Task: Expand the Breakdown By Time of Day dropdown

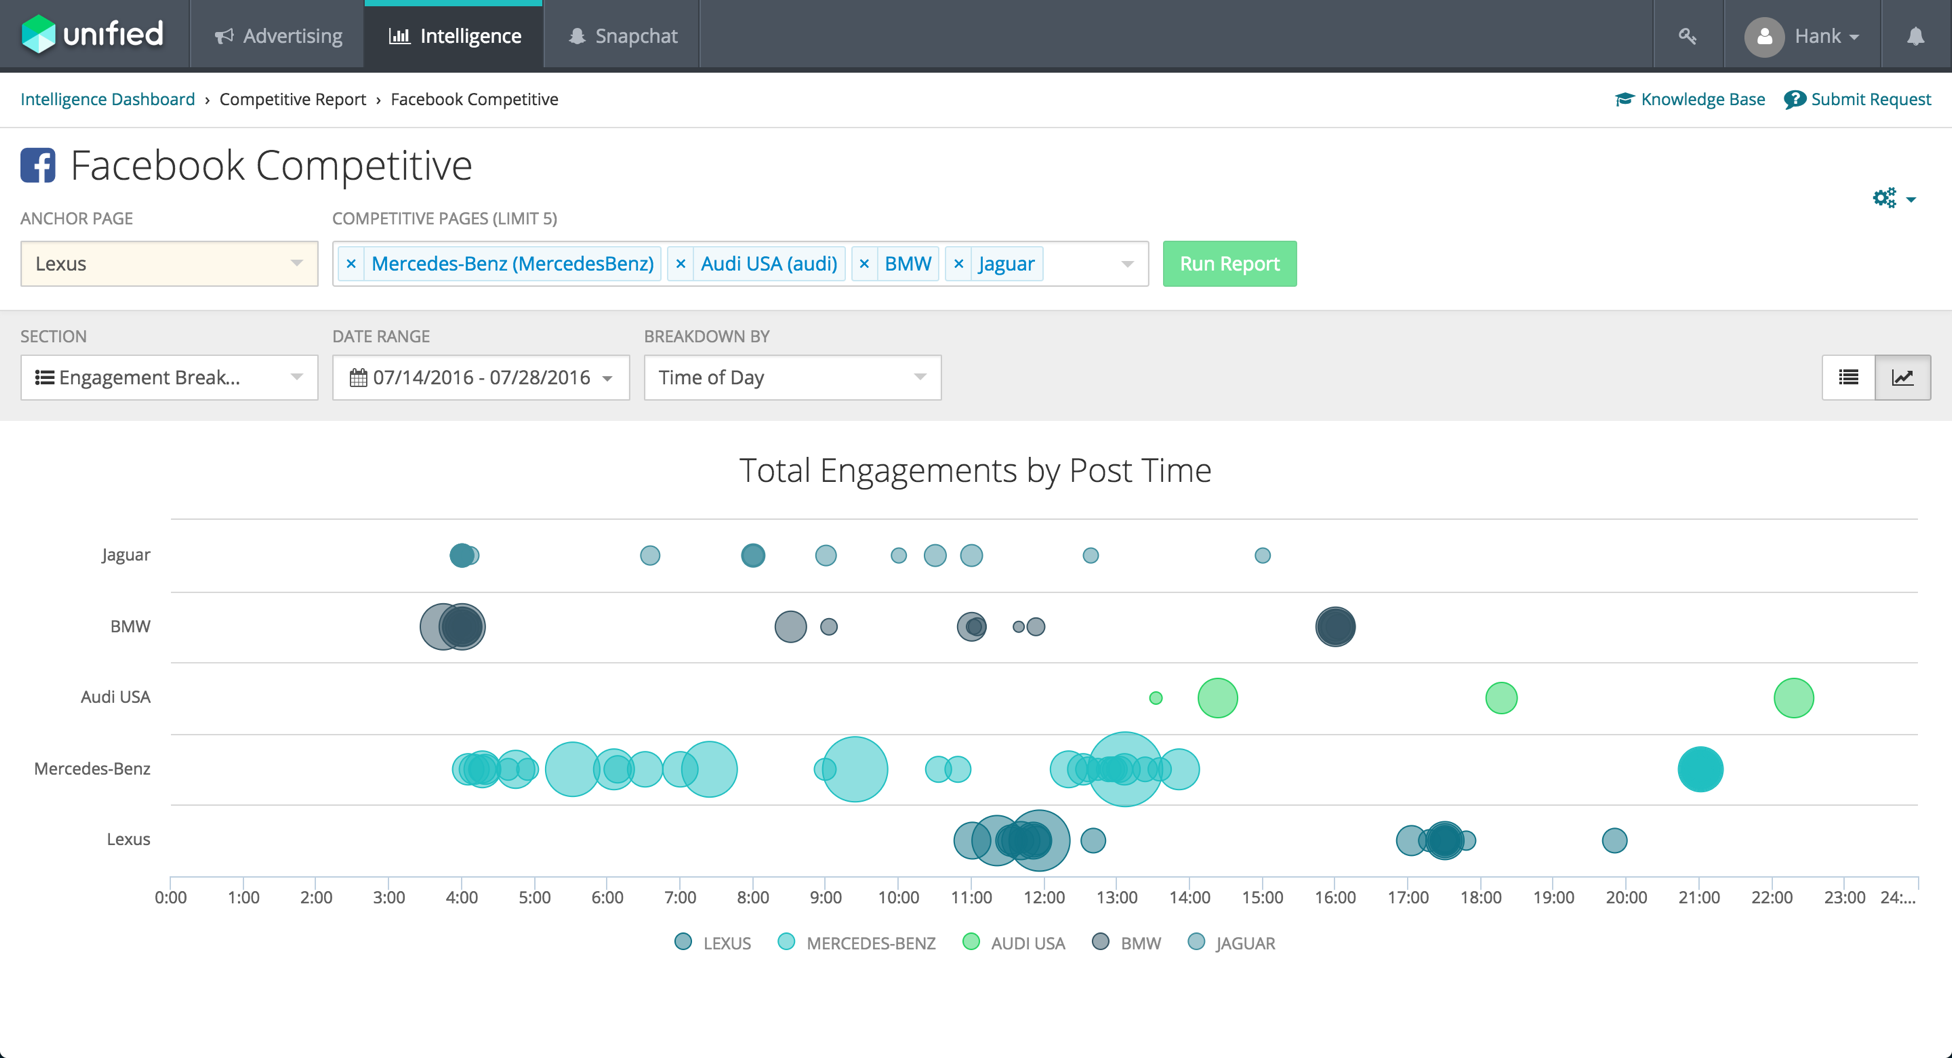Action: 792,377
